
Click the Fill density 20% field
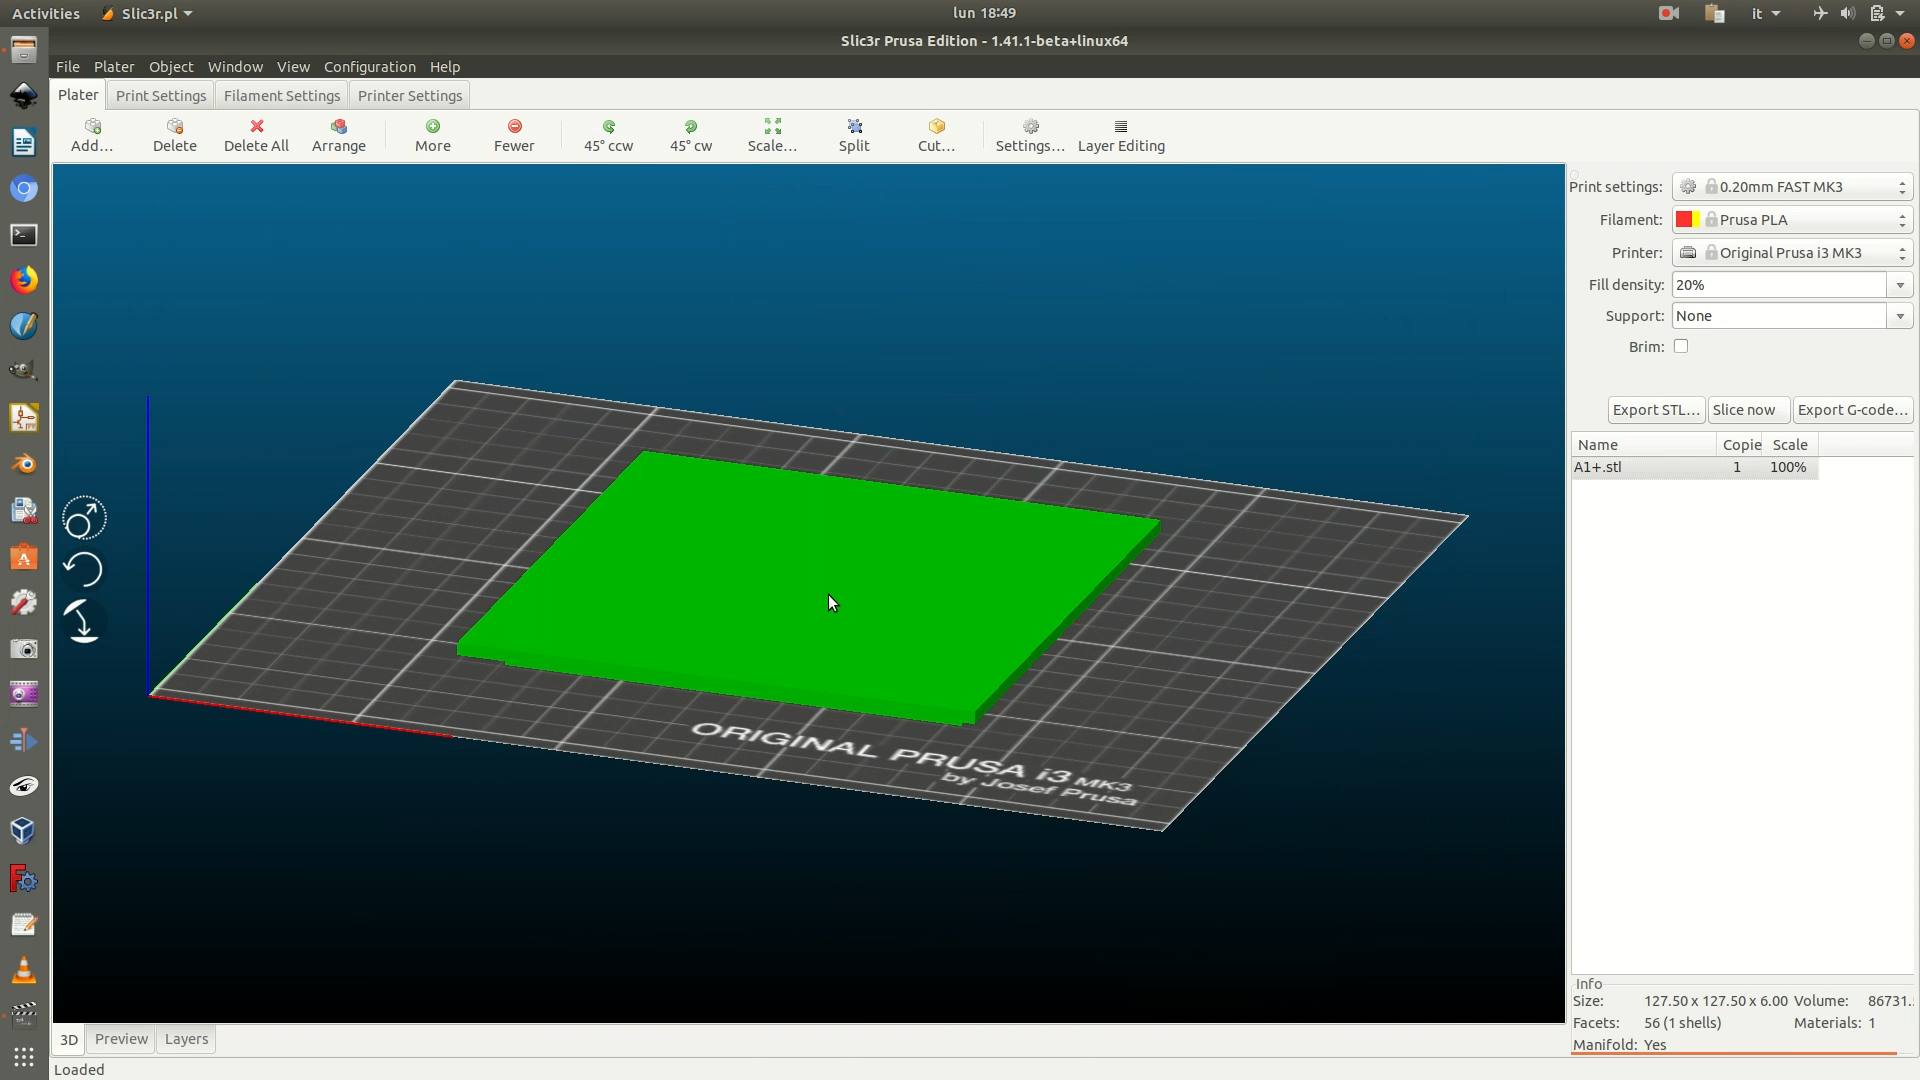(x=1779, y=285)
